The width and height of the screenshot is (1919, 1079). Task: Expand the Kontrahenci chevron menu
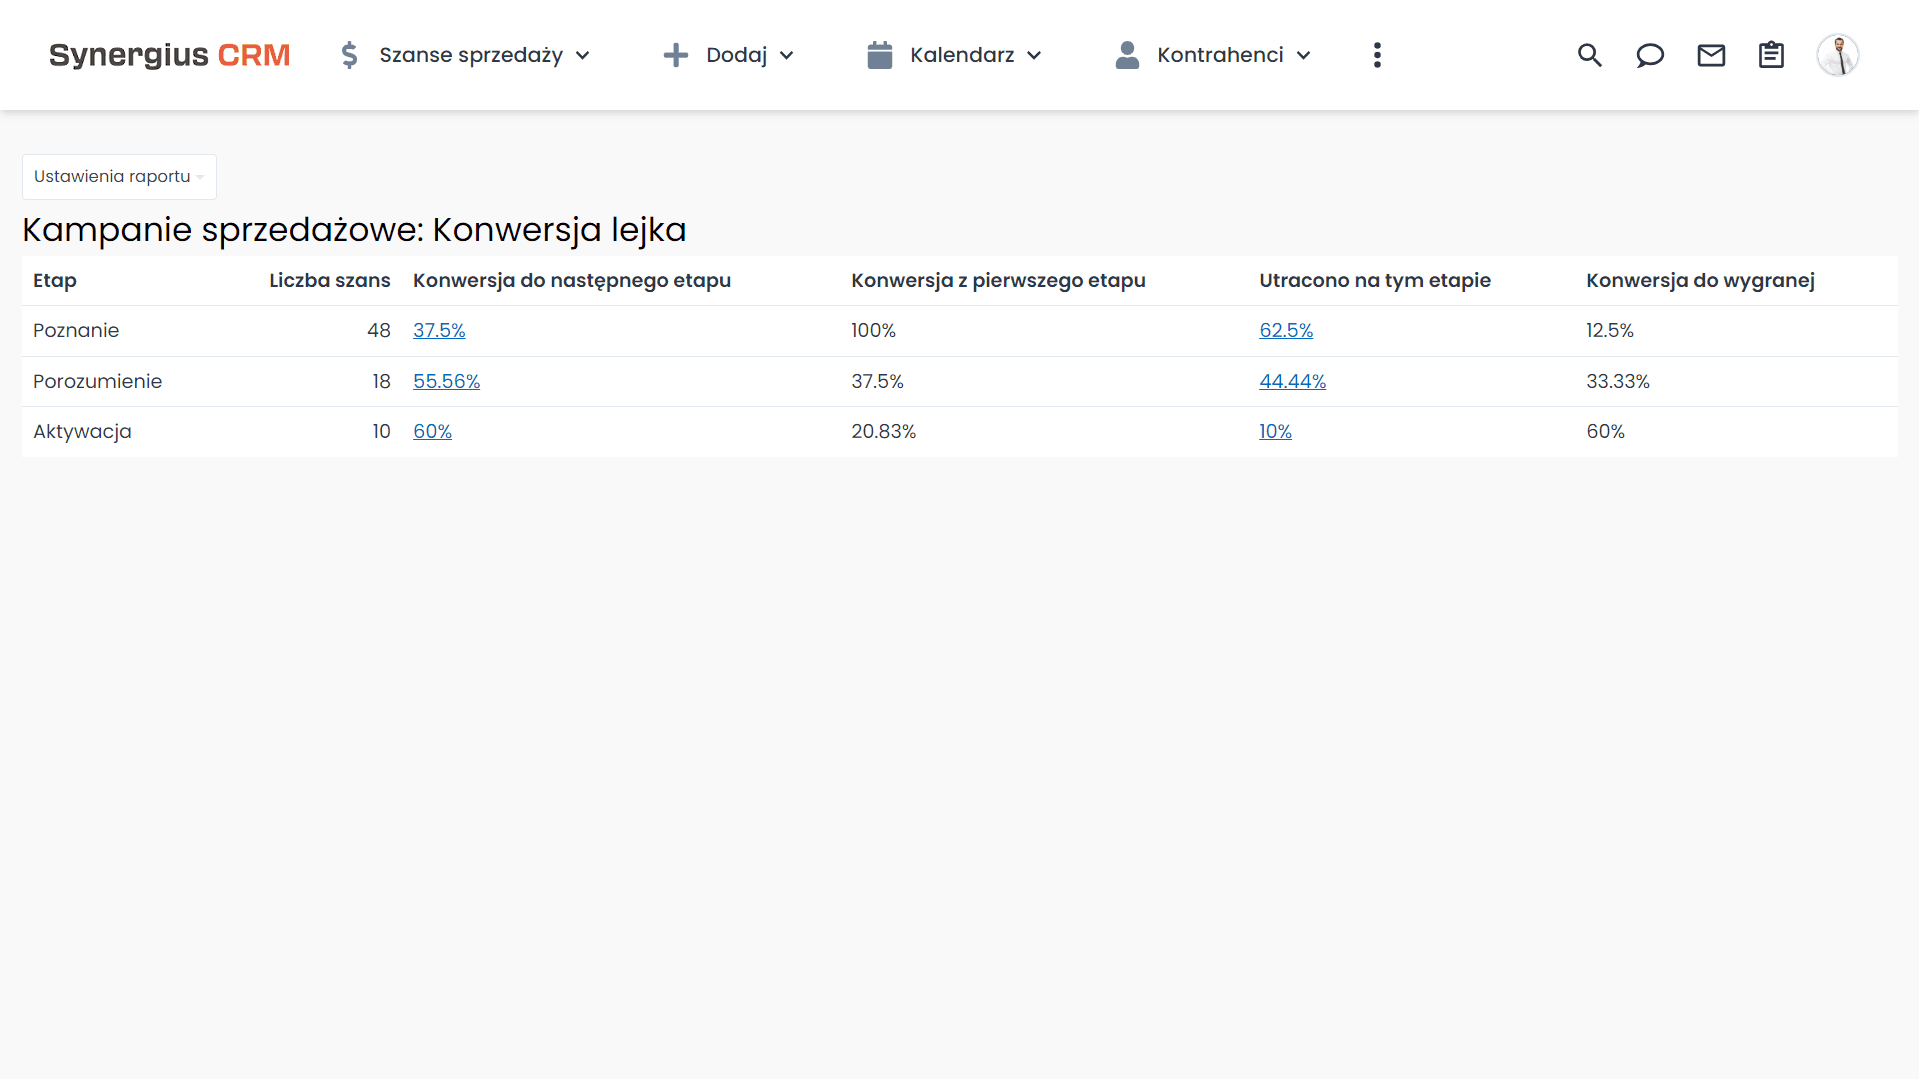(1303, 56)
